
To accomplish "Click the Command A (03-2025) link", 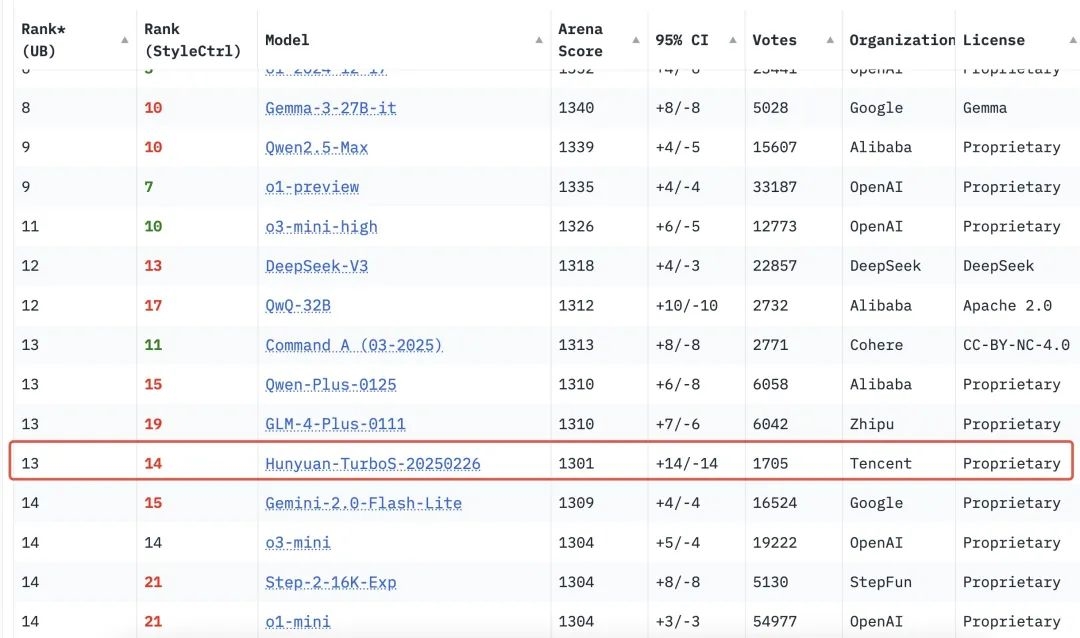I will pos(354,345).
